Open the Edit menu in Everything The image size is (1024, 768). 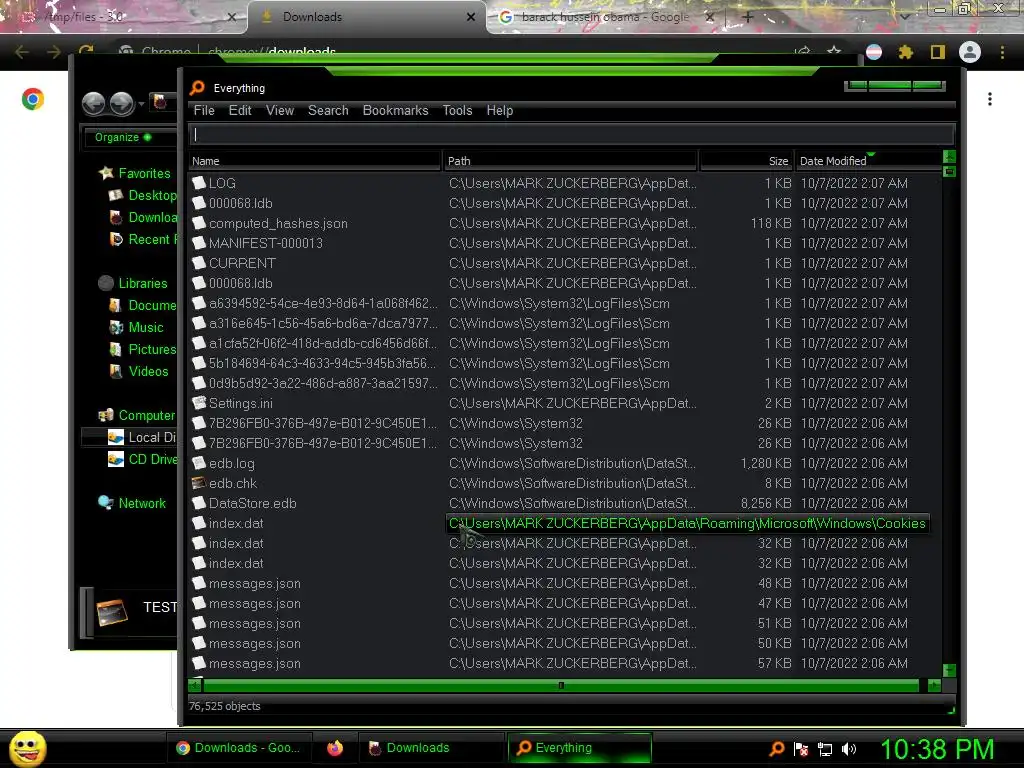pos(240,110)
